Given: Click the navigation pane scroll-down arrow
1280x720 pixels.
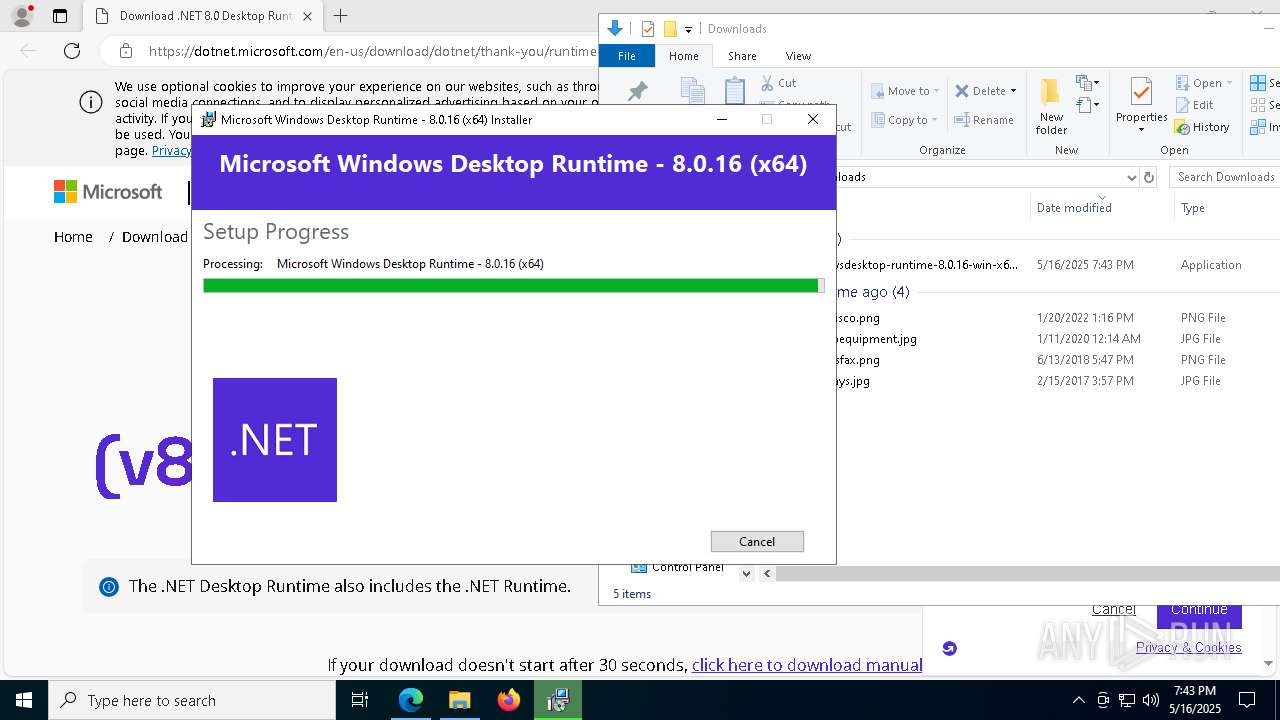Looking at the screenshot, I should [746, 573].
